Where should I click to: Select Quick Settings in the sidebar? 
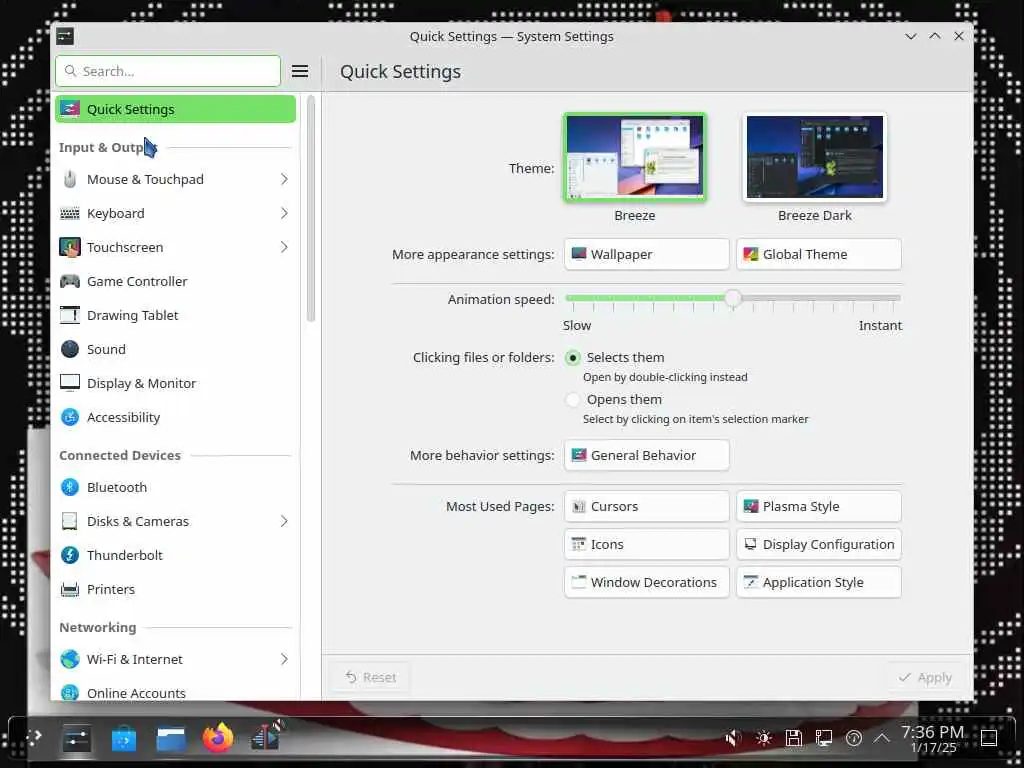[x=175, y=109]
